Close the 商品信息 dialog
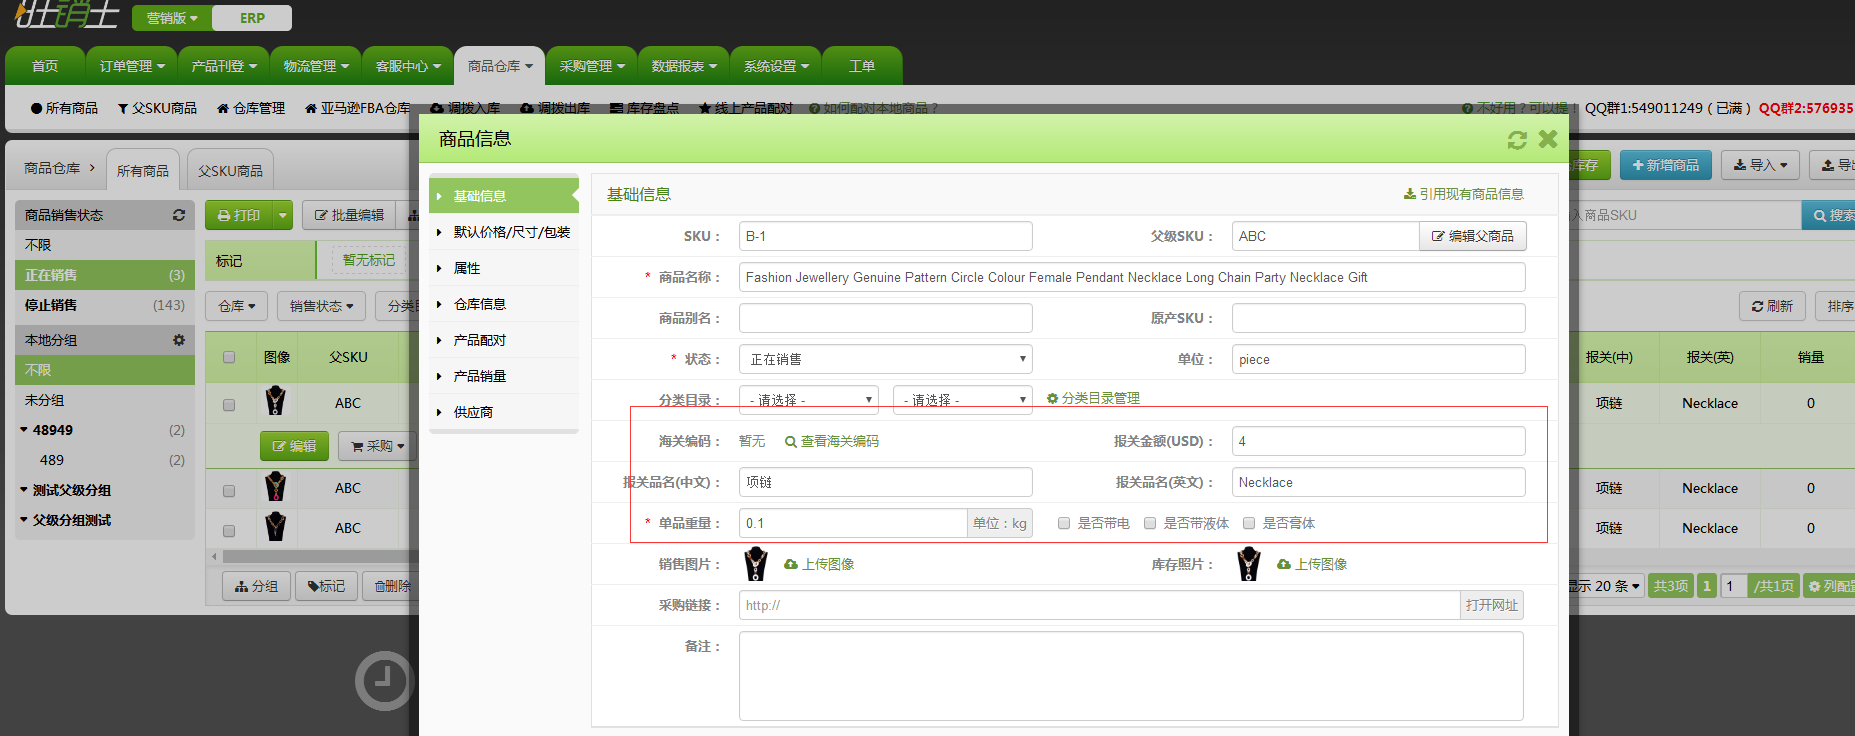Image resolution: width=1855 pixels, height=736 pixels. coord(1548,139)
